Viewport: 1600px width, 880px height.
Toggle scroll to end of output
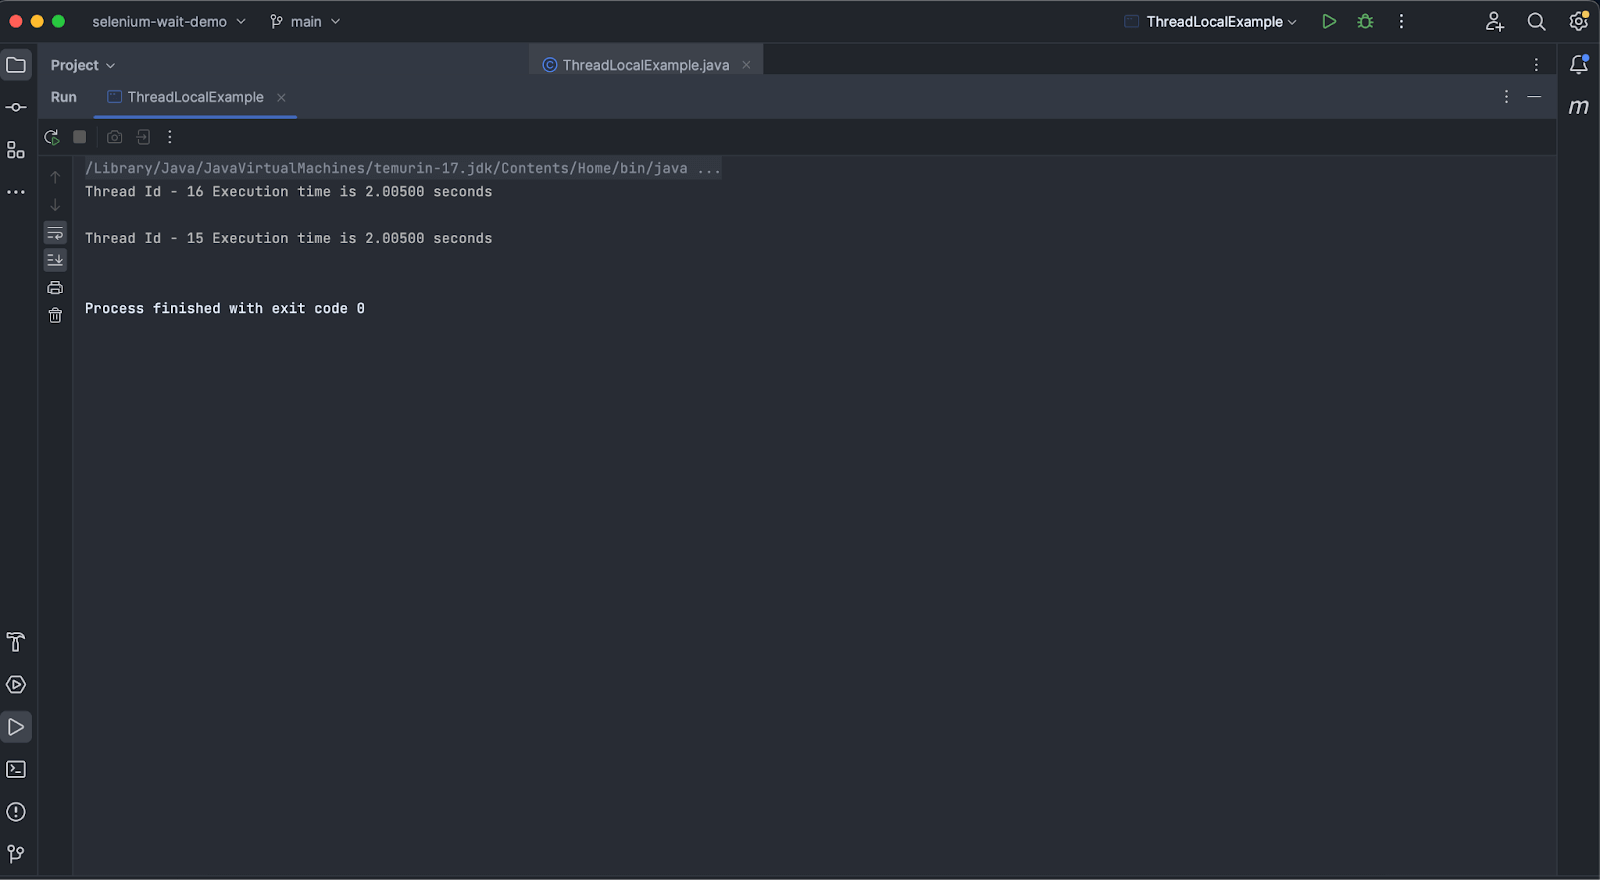(x=55, y=260)
